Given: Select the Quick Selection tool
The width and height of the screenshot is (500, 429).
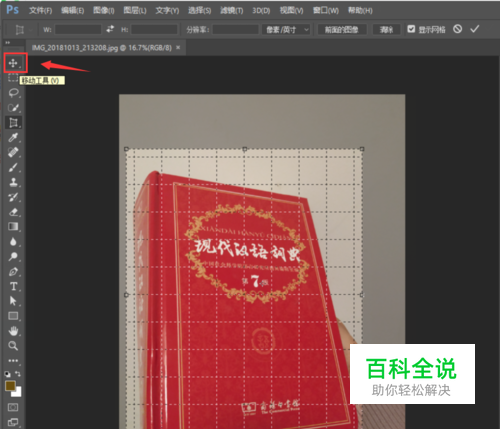Looking at the screenshot, I should [x=13, y=108].
